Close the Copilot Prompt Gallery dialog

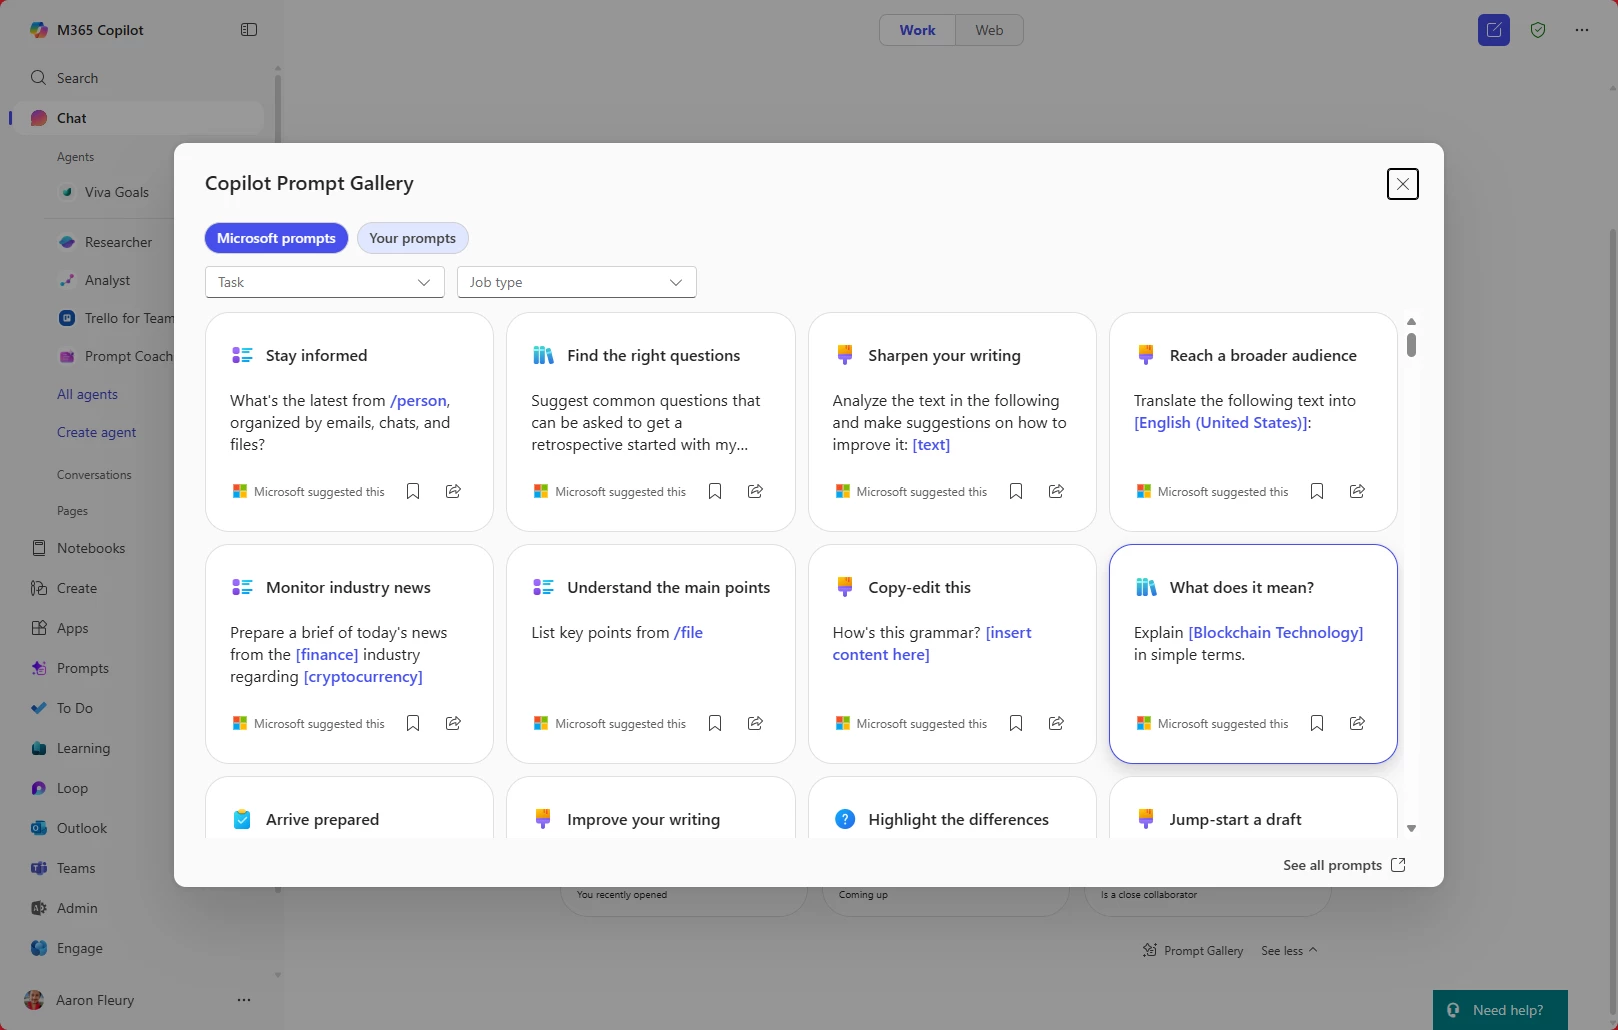[x=1403, y=184]
